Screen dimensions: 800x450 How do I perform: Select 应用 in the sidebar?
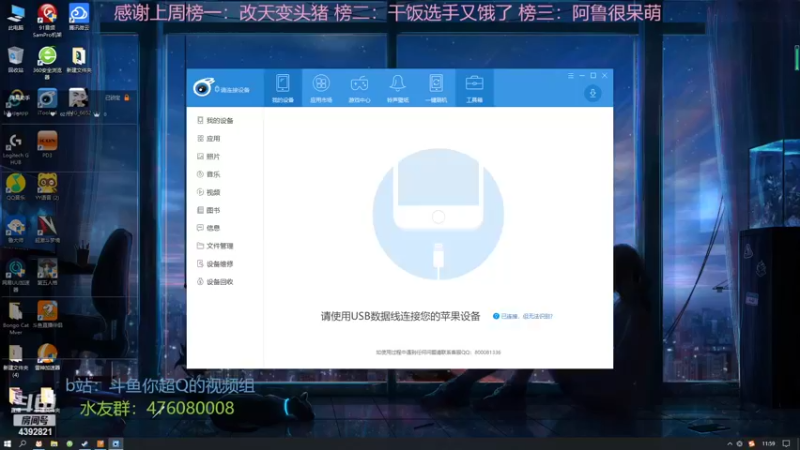point(209,138)
